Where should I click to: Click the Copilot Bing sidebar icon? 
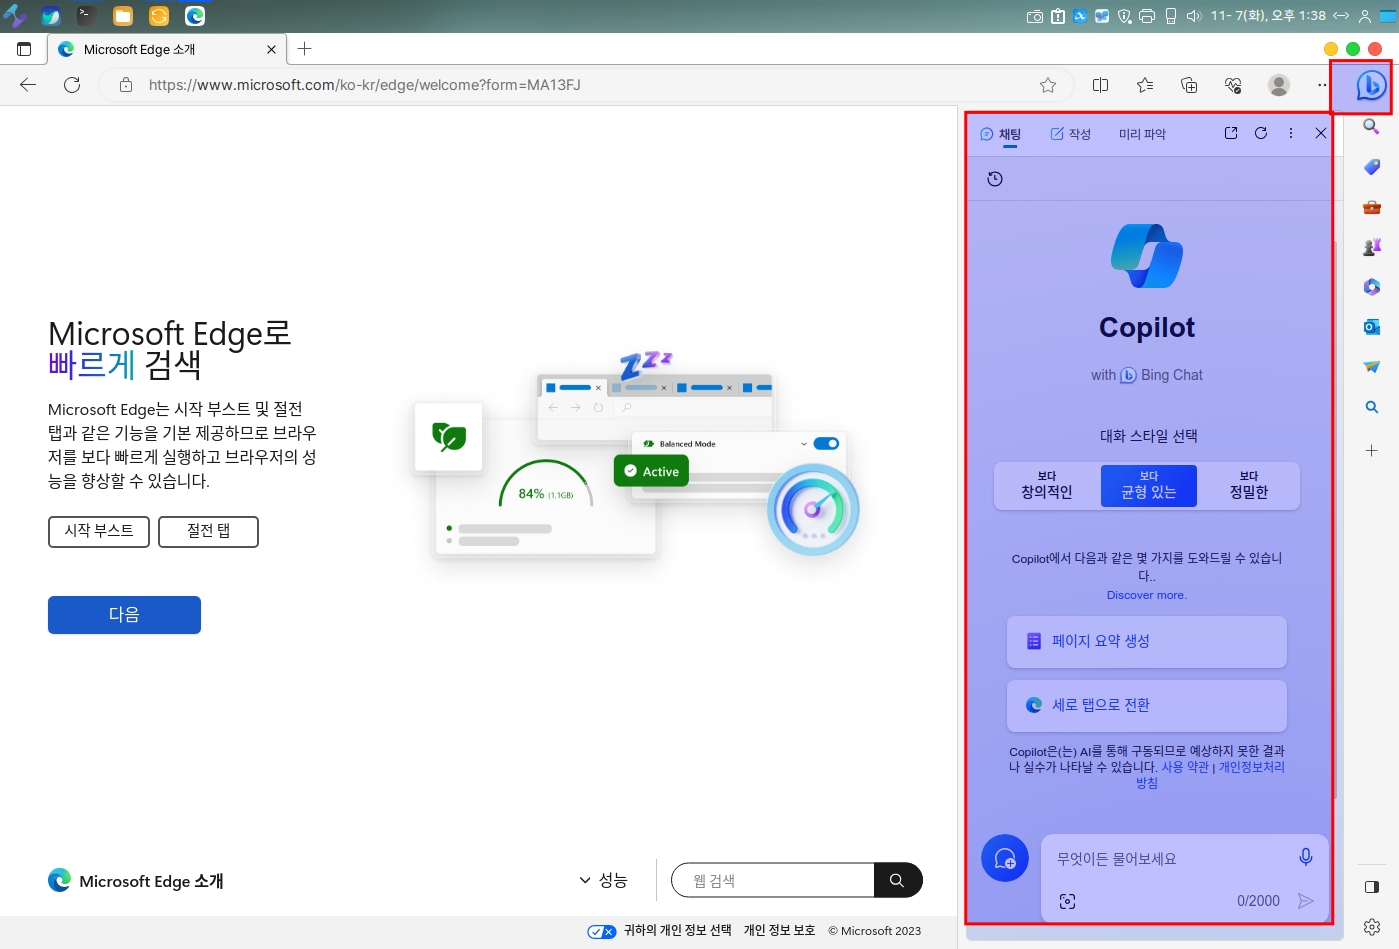(1370, 86)
